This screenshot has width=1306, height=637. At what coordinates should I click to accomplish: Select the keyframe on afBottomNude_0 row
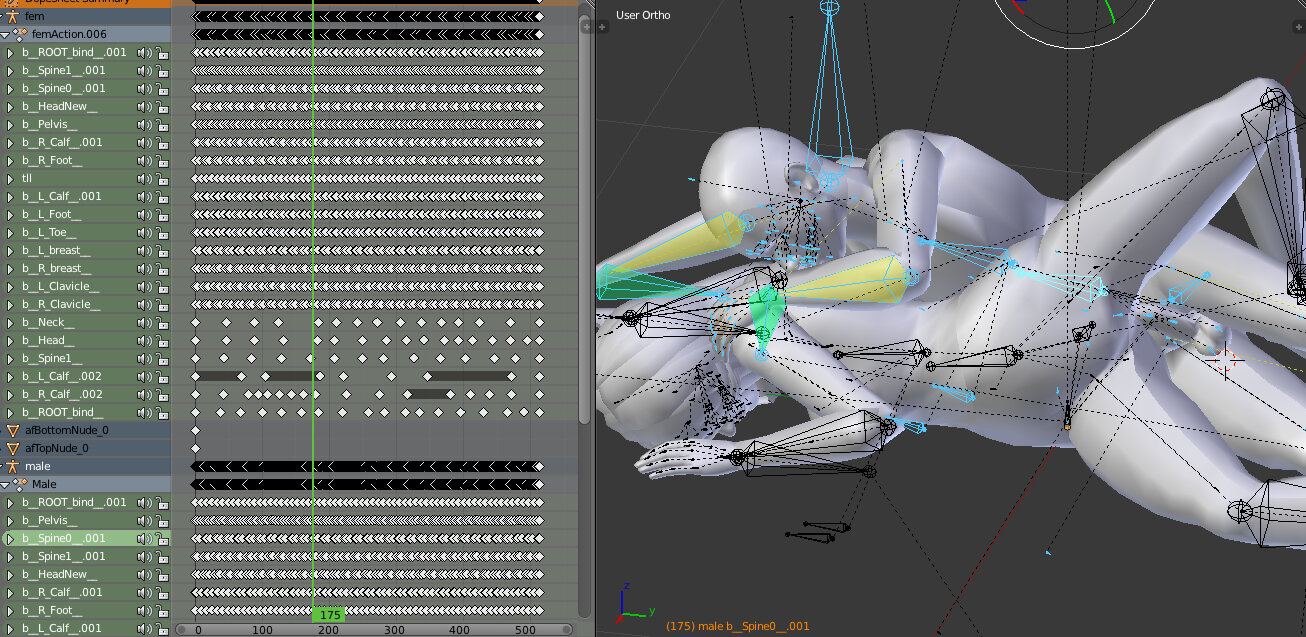click(x=195, y=430)
